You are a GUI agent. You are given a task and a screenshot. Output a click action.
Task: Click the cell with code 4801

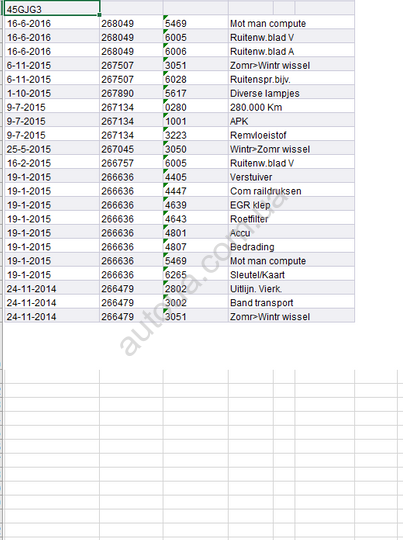[196, 232]
